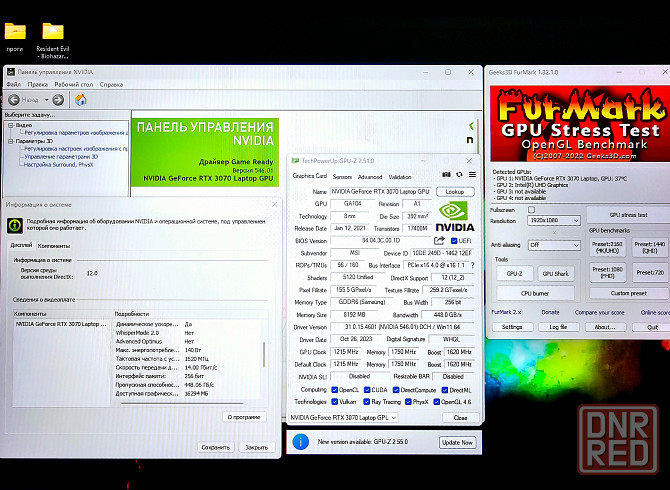Open 'Рабочий стол' menu in NVIDIA panel
Screen dimensions: 670x490
74,85
